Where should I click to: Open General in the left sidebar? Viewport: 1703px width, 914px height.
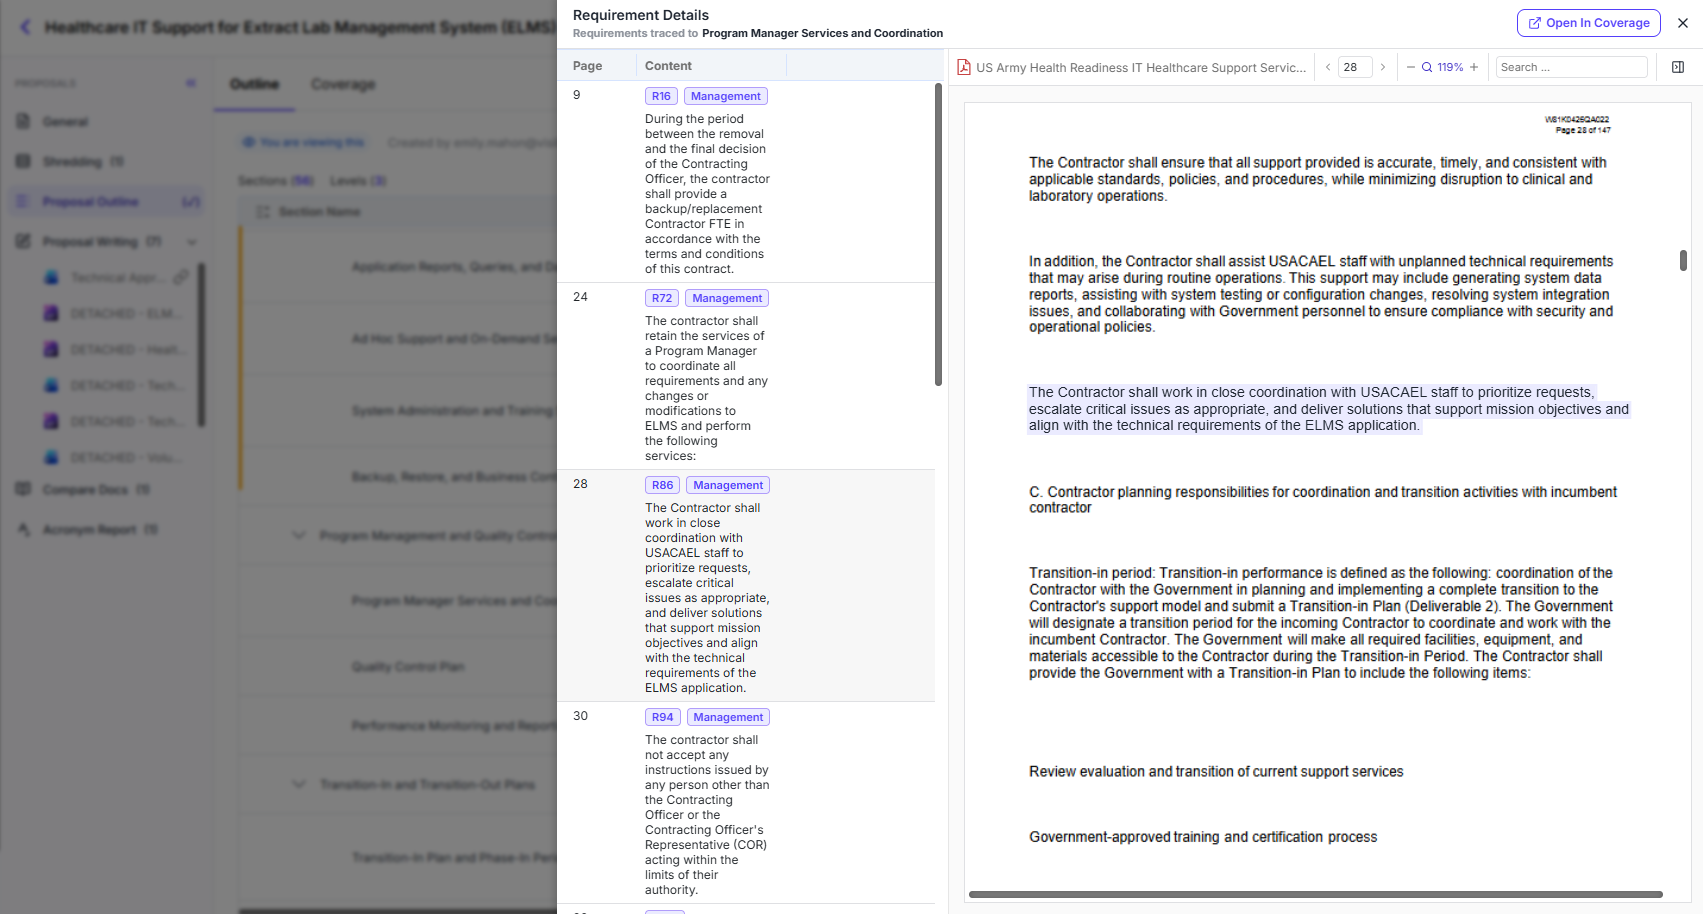point(65,122)
